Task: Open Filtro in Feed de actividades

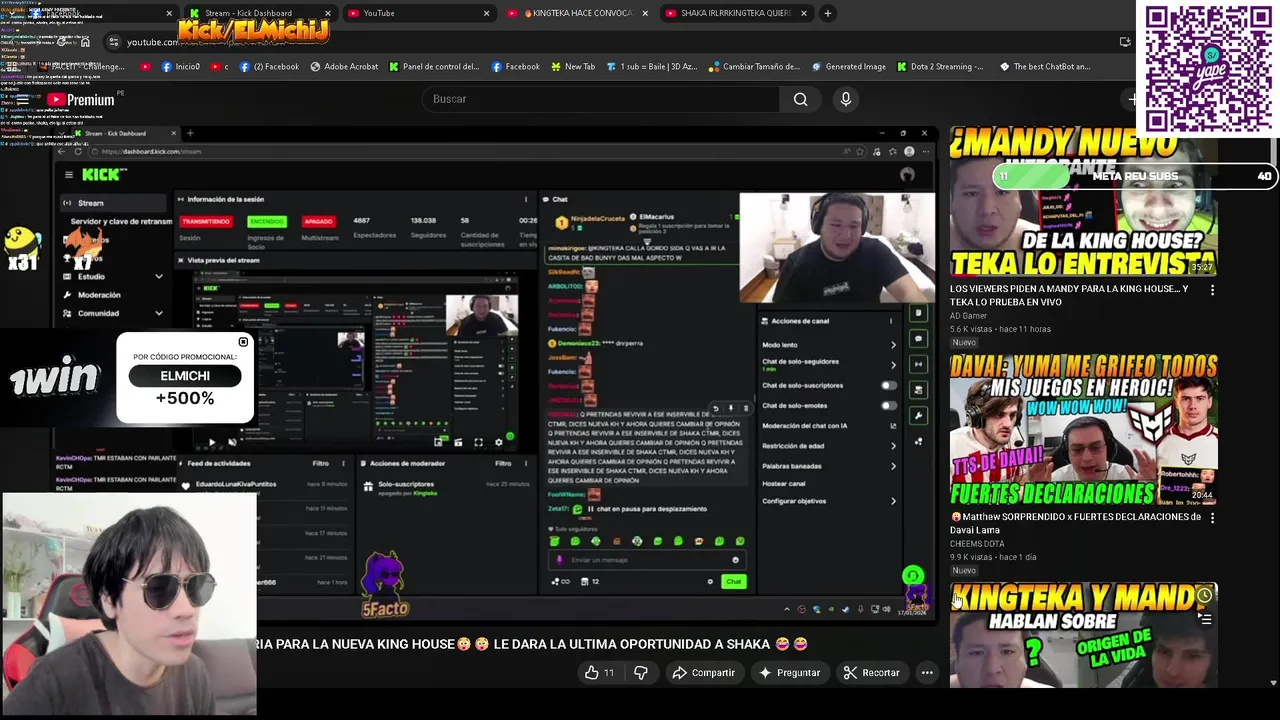Action: coord(321,463)
